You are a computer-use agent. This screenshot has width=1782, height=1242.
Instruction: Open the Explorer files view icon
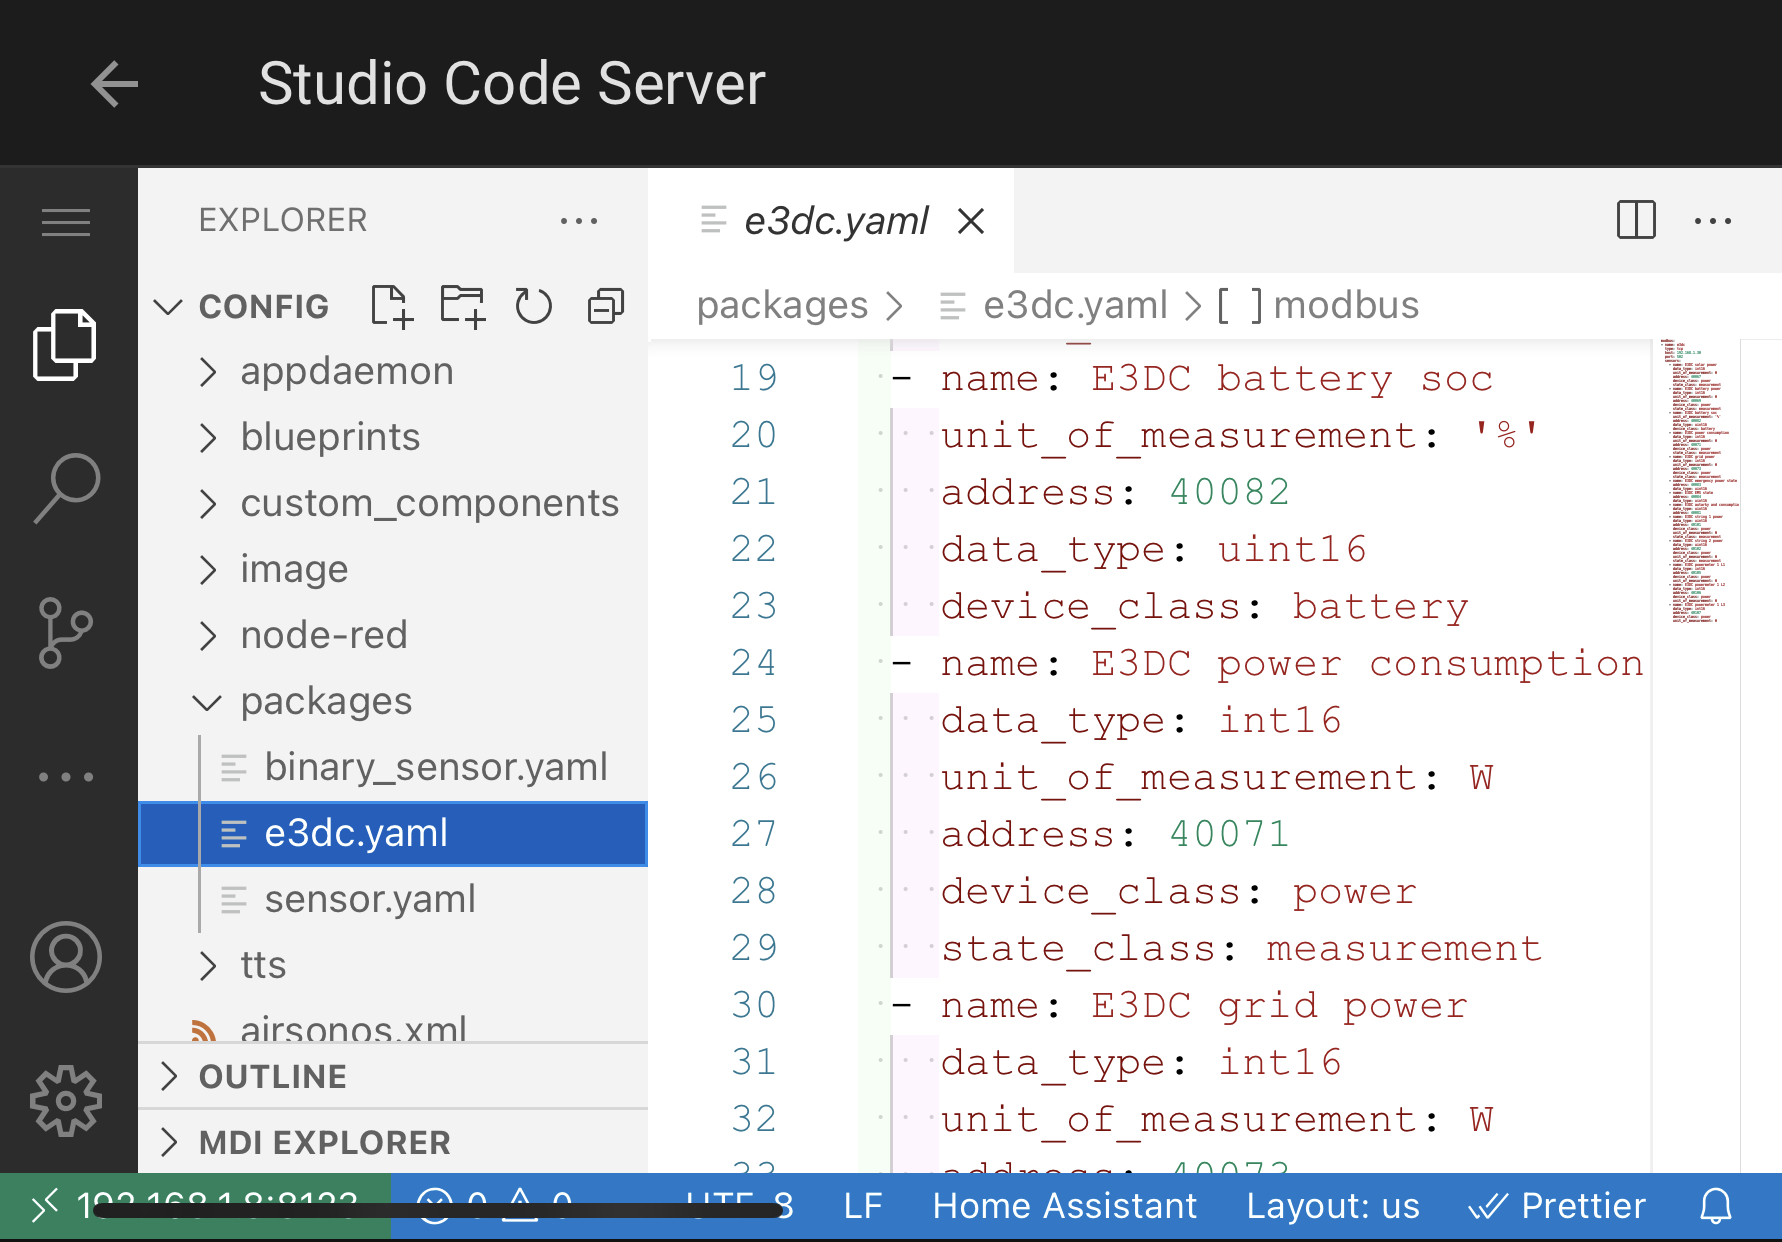tap(65, 345)
